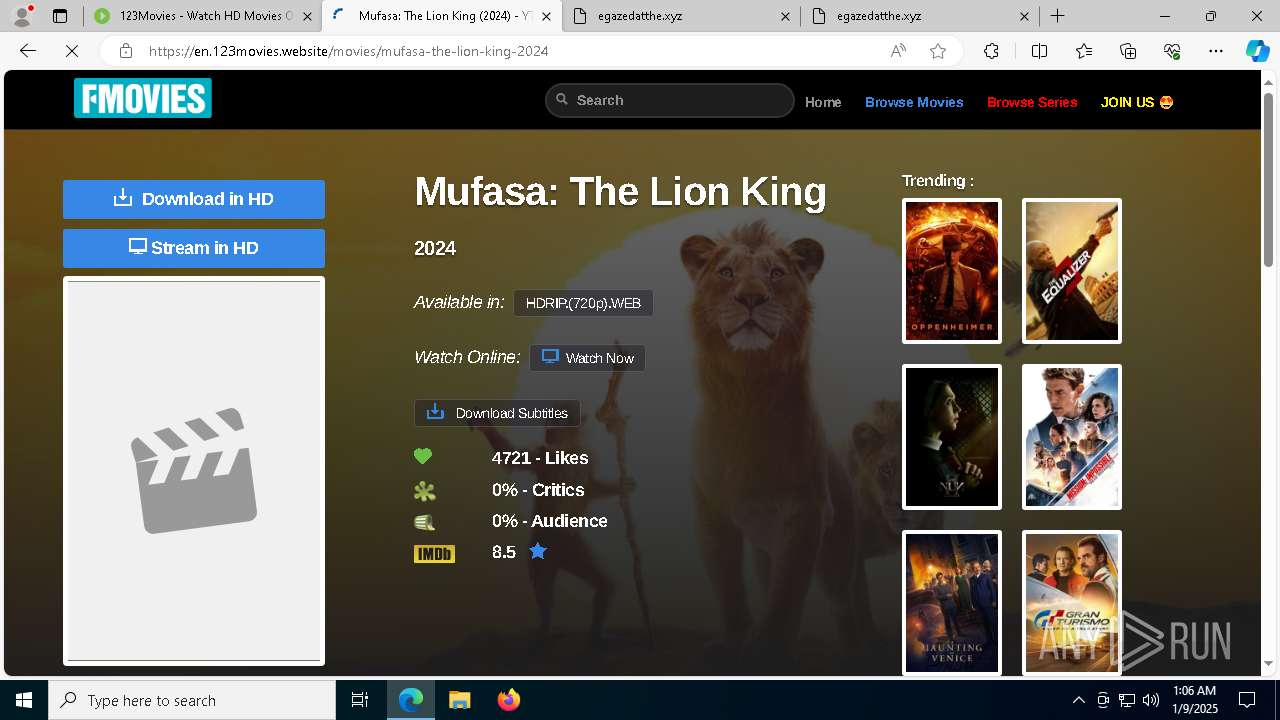Image resolution: width=1280 pixels, height=720 pixels.
Task: Stop the page loading with X
Action: 72,51
